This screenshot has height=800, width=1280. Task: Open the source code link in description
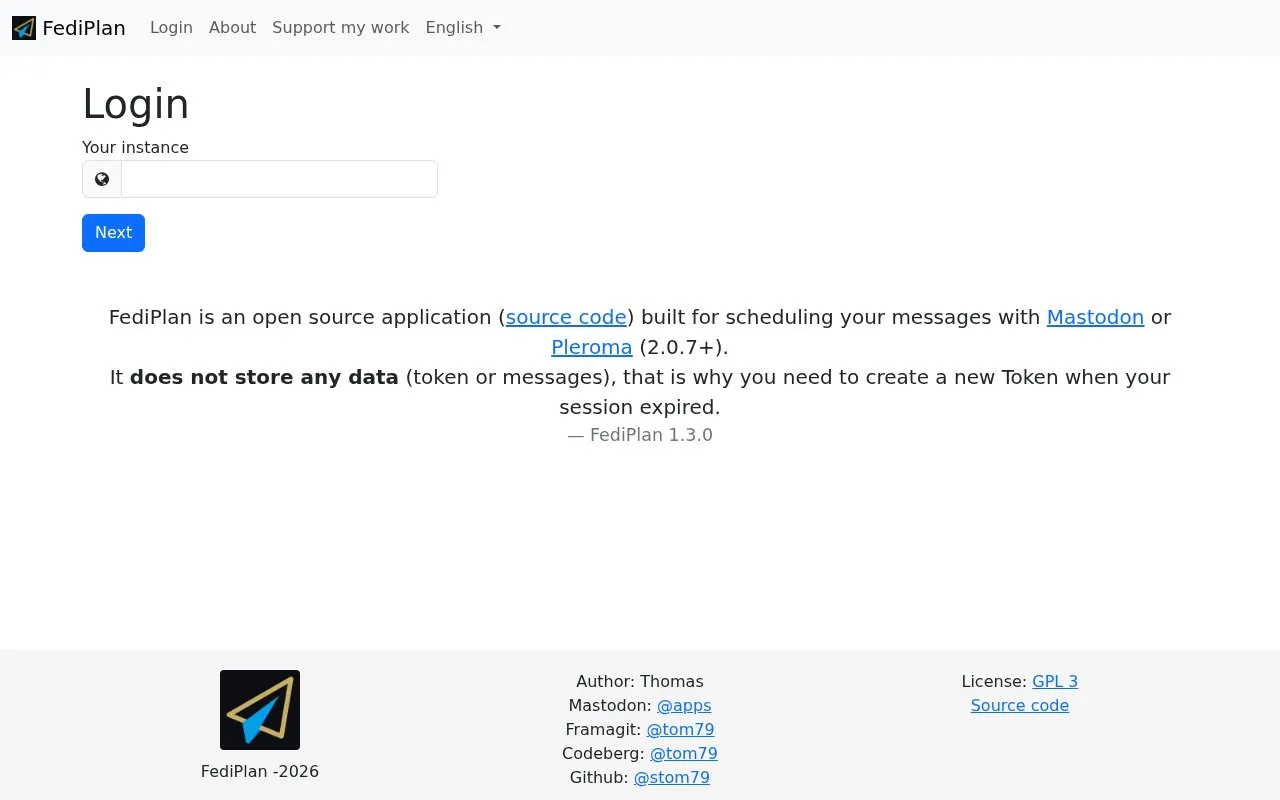(566, 317)
